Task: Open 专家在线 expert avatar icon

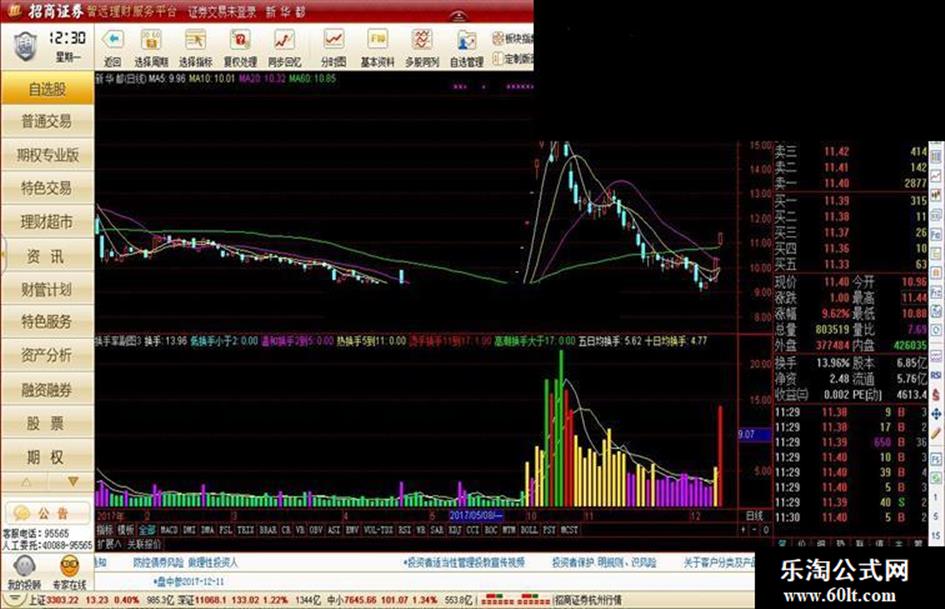Action: (x=70, y=567)
